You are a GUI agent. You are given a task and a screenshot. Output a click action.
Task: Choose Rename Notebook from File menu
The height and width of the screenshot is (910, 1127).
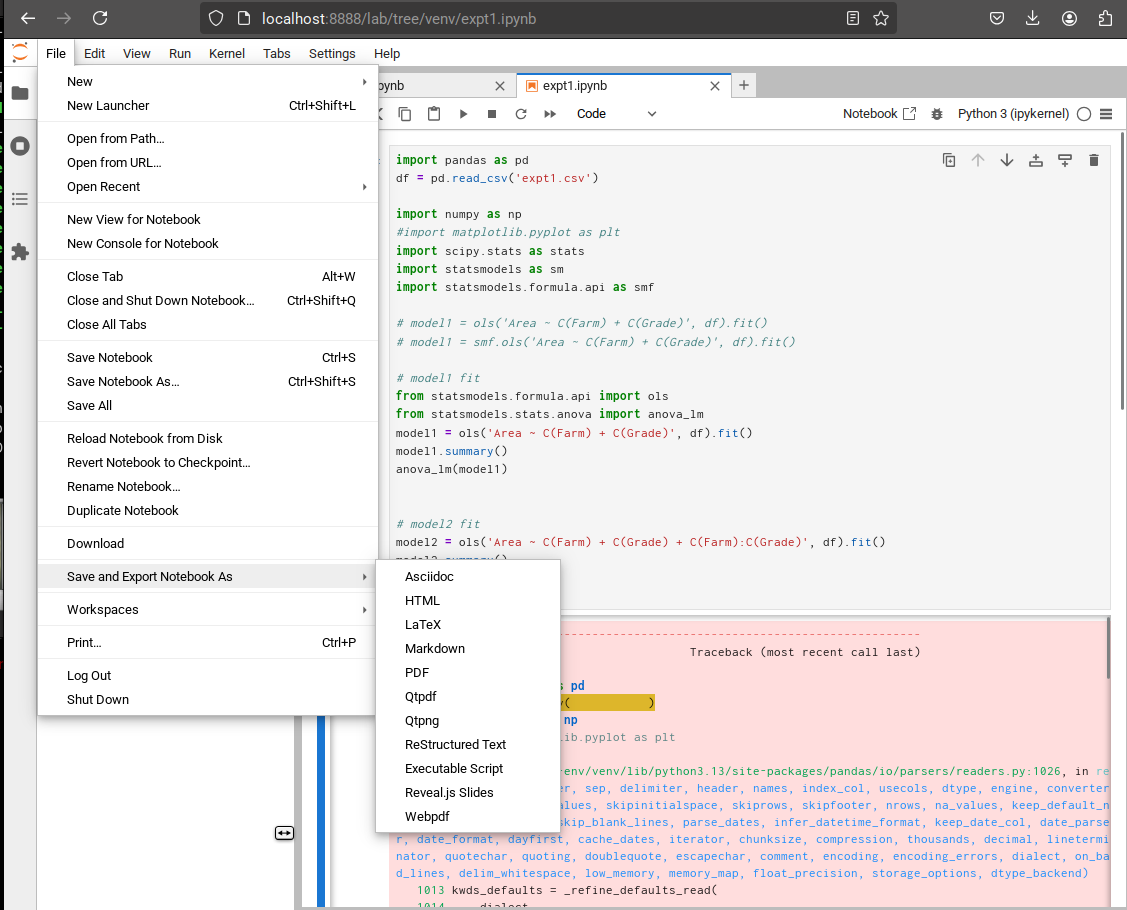[x=207, y=487]
